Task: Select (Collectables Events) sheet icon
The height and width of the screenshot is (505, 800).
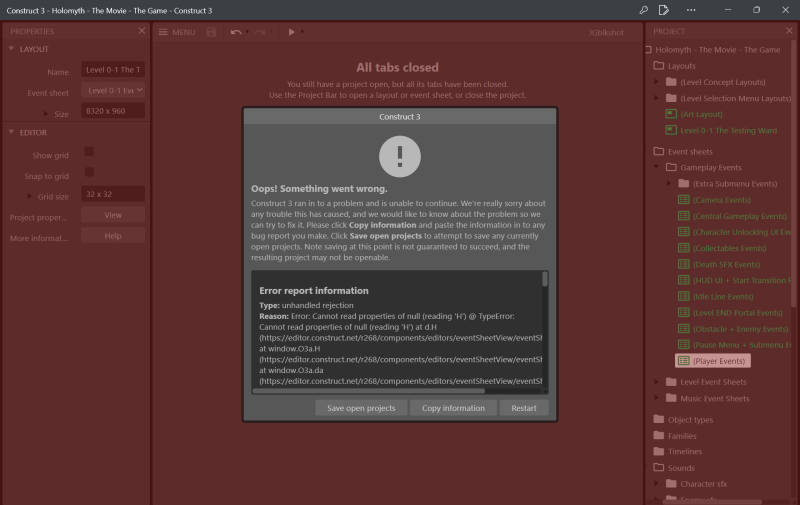Action: [x=684, y=248]
